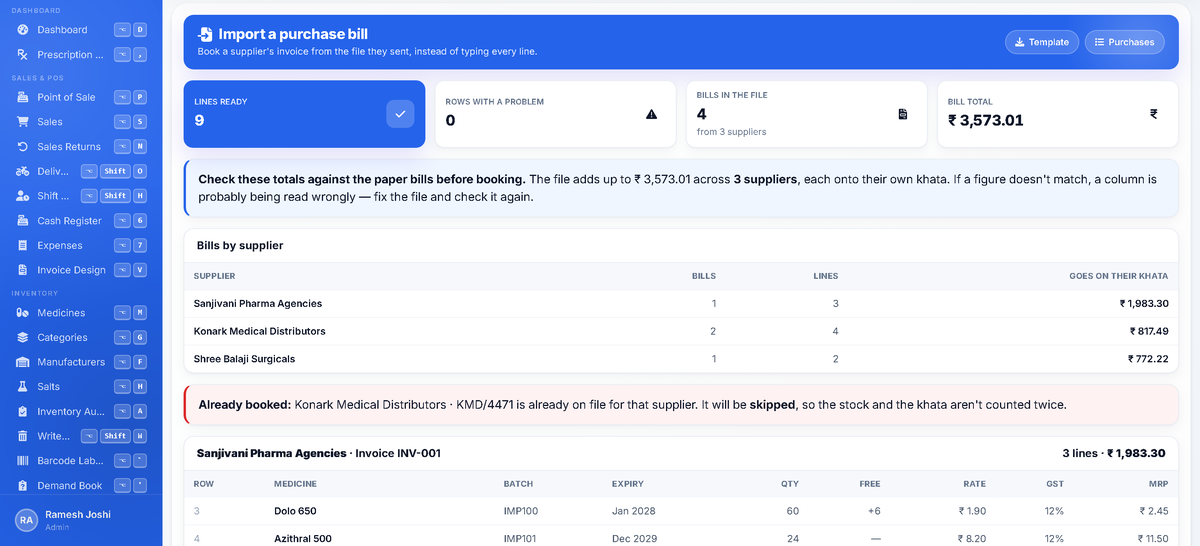Click the Sales cart icon
The width and height of the screenshot is (1200, 546).
pos(23,122)
